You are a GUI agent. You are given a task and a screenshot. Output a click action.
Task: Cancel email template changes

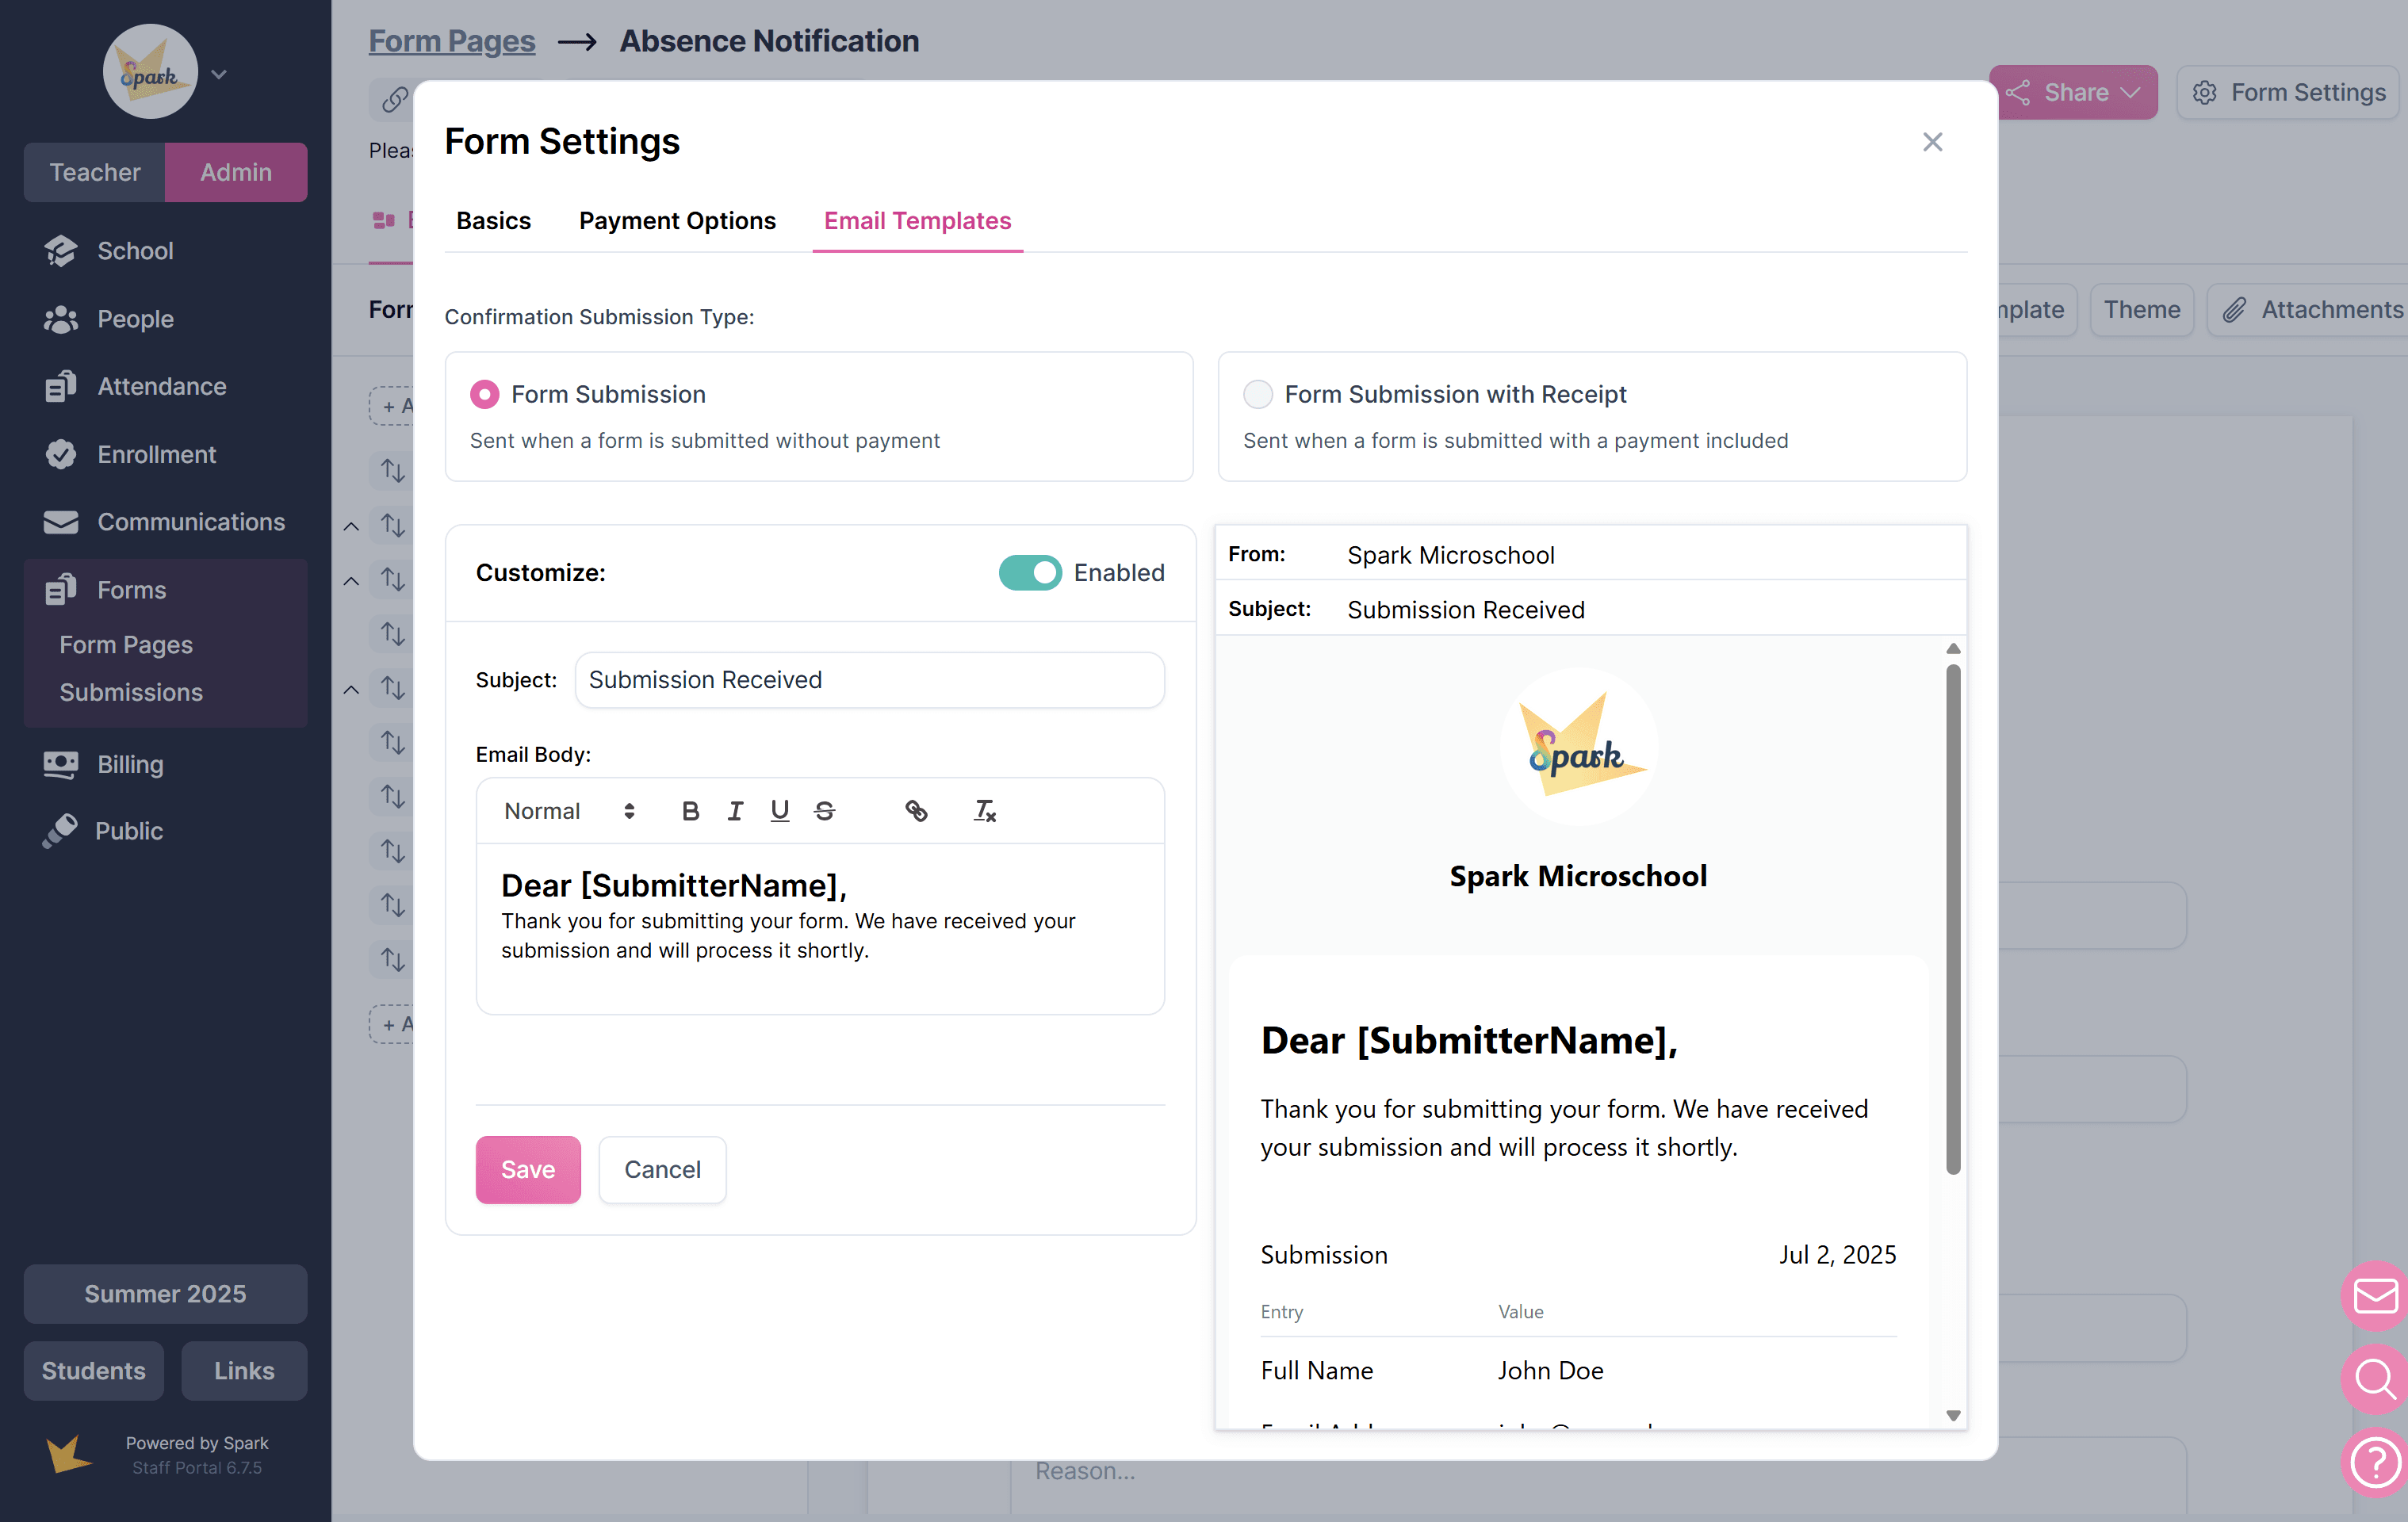tap(662, 1169)
